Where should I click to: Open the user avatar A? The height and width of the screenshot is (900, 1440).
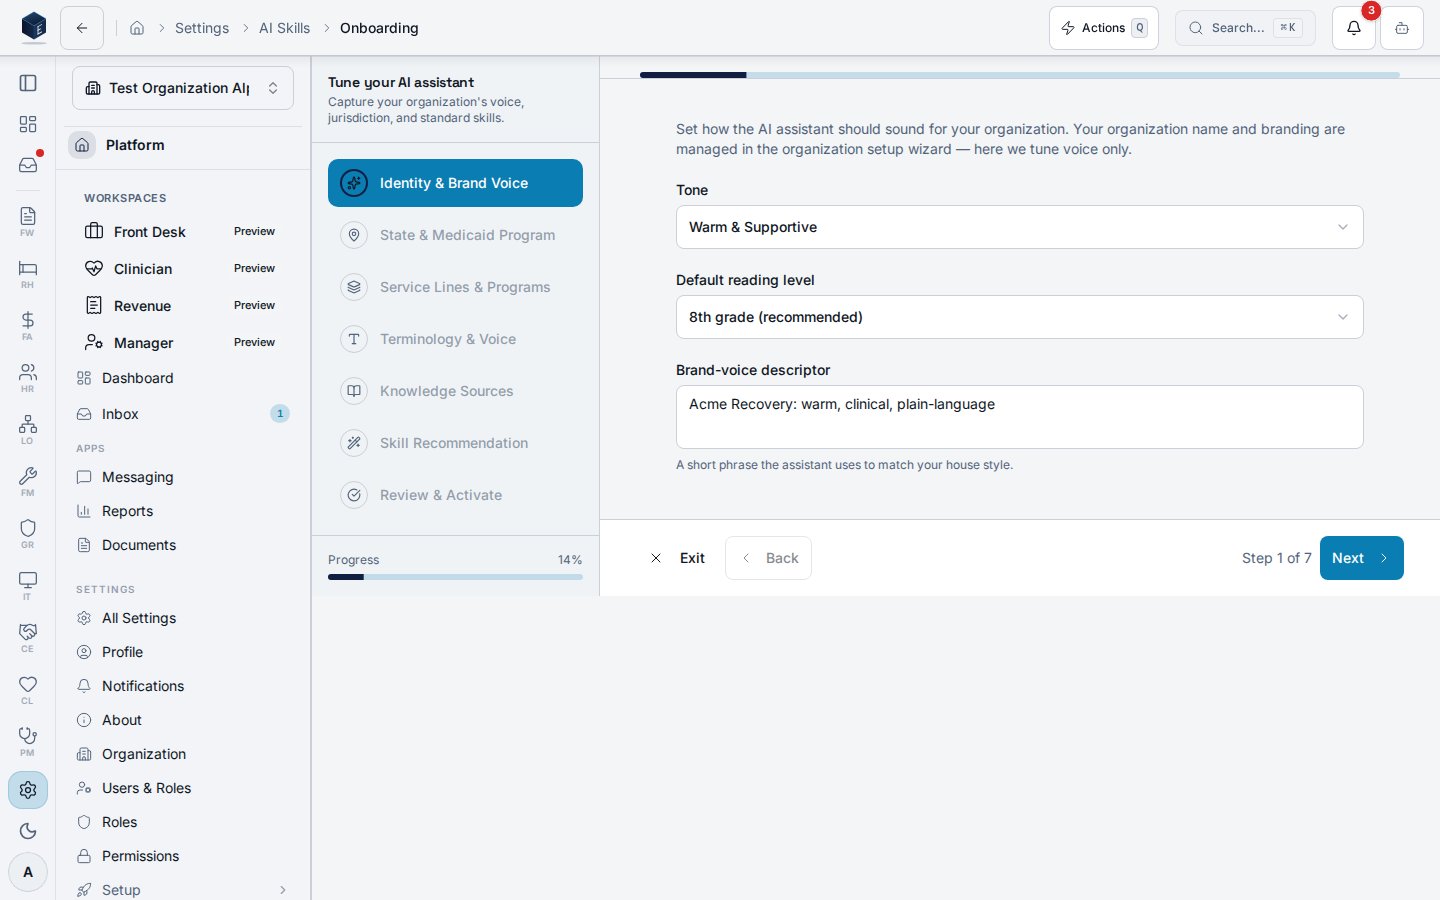[x=28, y=872]
